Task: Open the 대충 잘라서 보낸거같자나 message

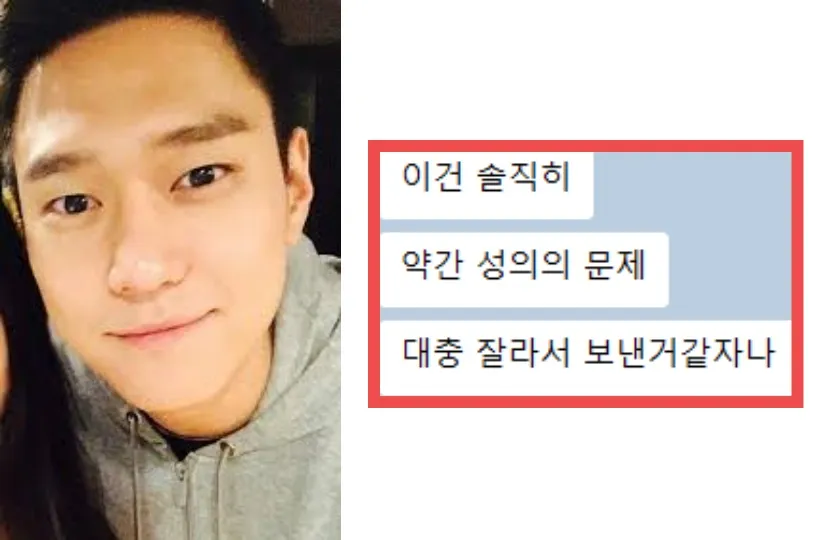Action: 586,358
